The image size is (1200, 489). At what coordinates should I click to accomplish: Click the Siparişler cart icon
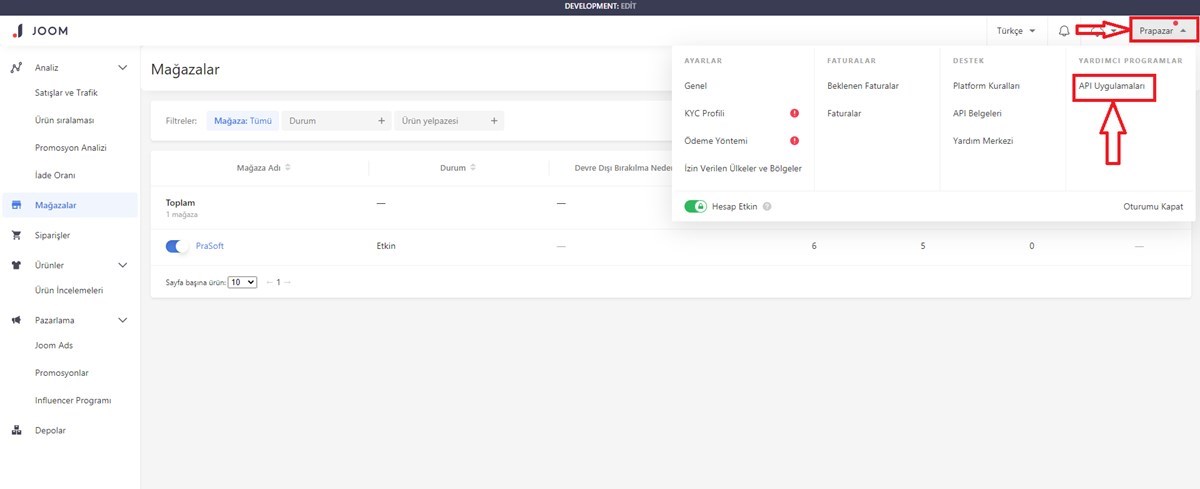[16, 236]
